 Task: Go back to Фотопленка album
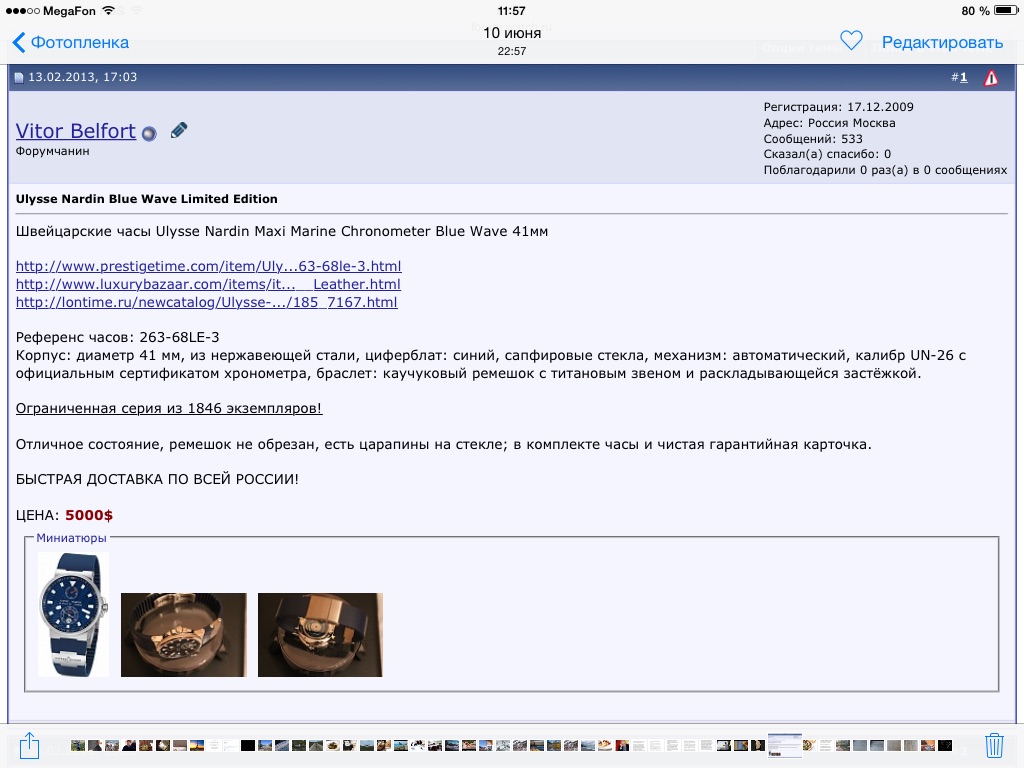[70, 42]
